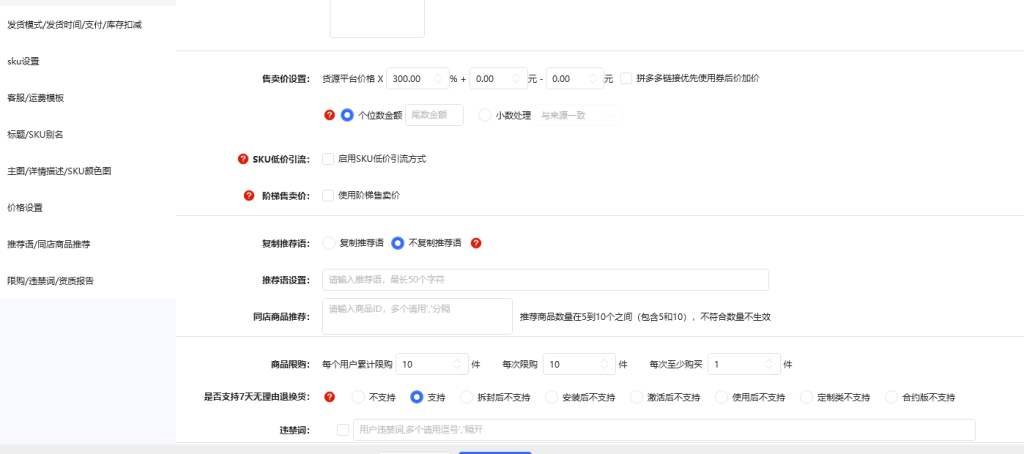This screenshot has width=1024, height=454.
Task: Click the 推荐语设置 text input
Action: (x=545, y=280)
